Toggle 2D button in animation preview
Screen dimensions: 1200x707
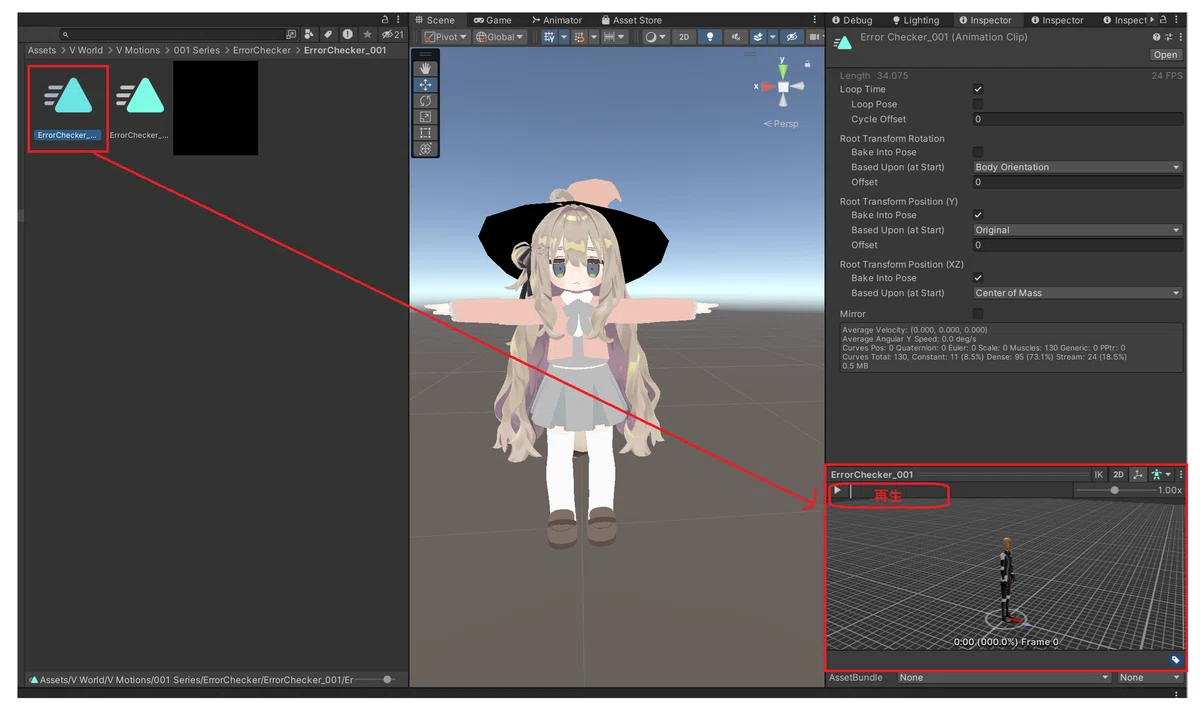[x=1119, y=475]
